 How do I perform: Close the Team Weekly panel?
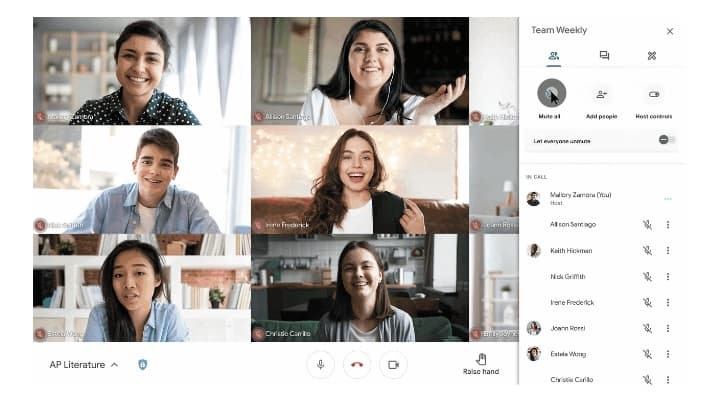[670, 31]
